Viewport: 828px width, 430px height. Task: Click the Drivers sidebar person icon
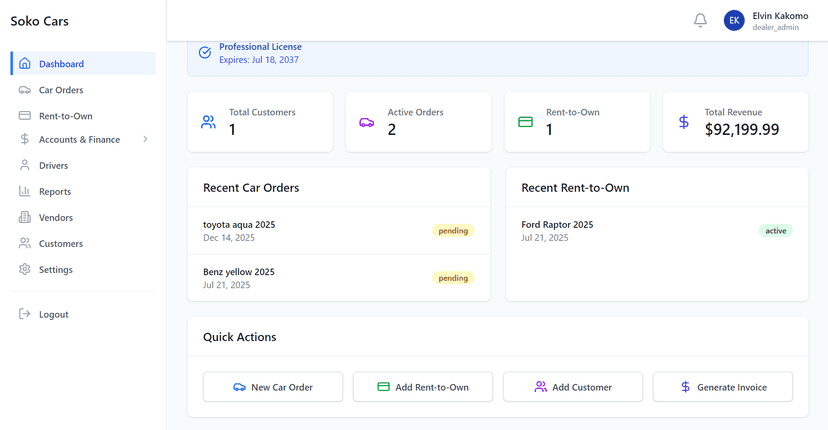25,166
